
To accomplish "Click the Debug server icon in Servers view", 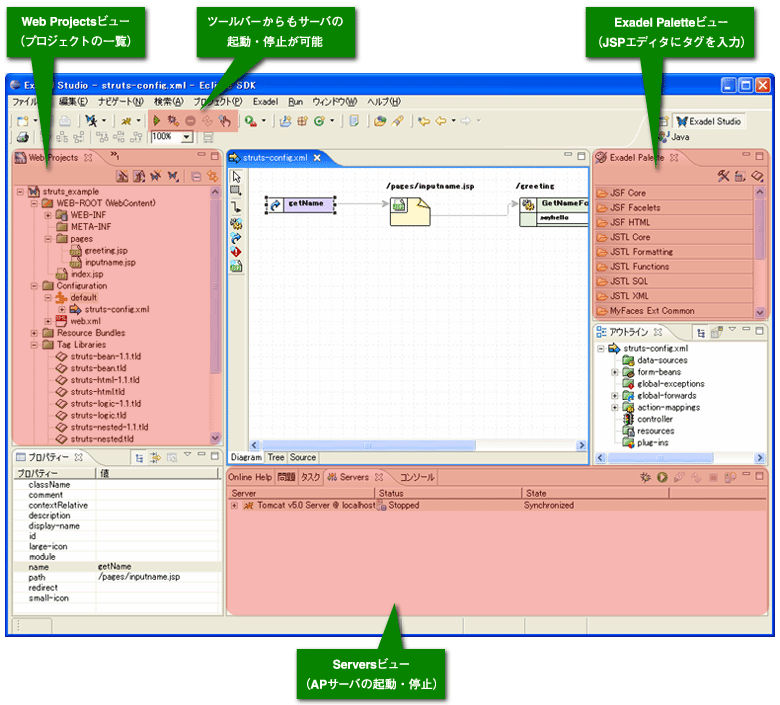I will tap(645, 478).
